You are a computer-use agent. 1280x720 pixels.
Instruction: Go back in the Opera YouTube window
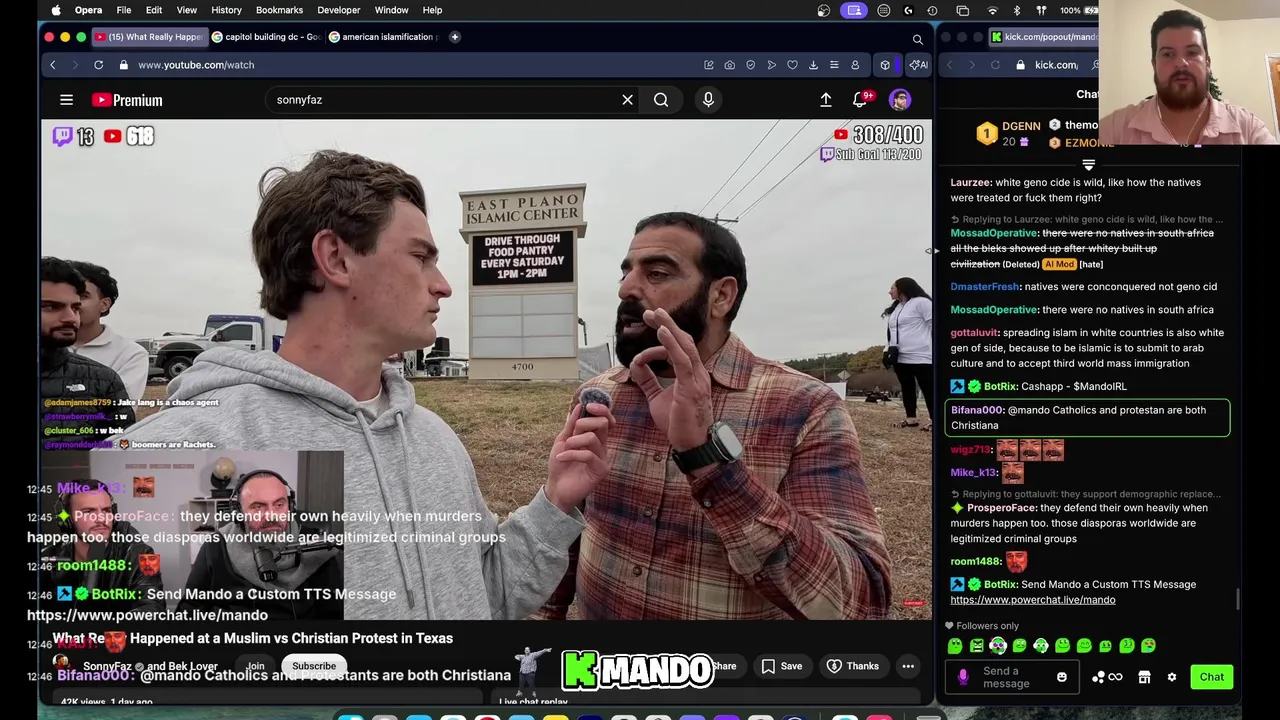pyautogui.click(x=52, y=65)
